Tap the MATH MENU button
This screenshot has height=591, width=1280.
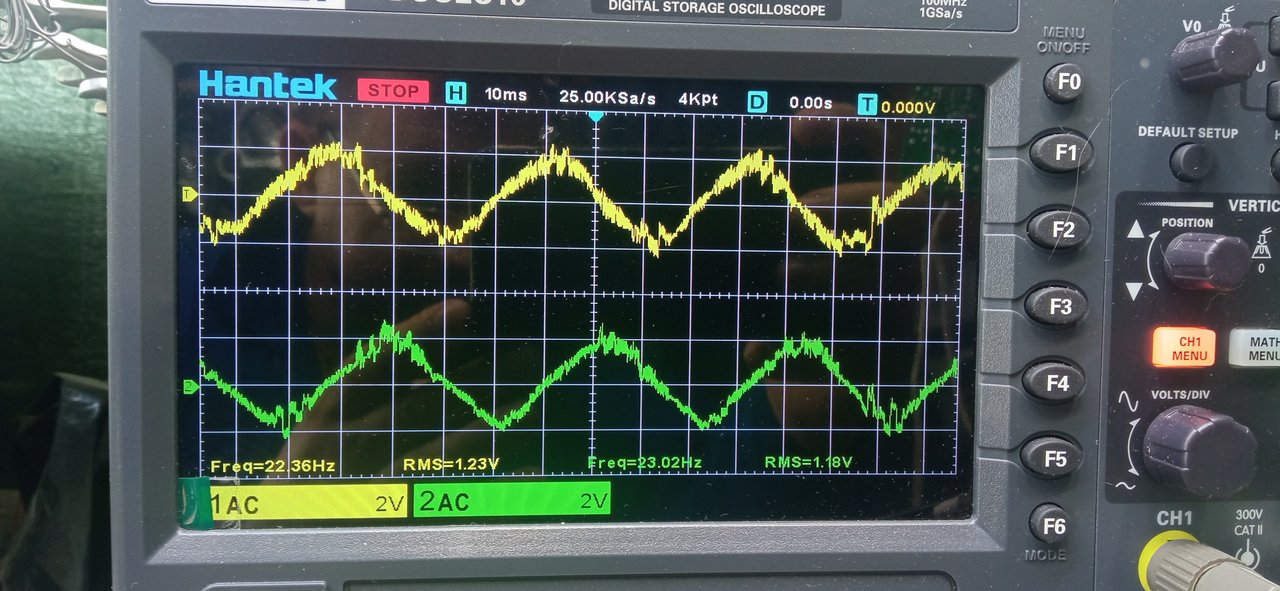pos(1257,347)
